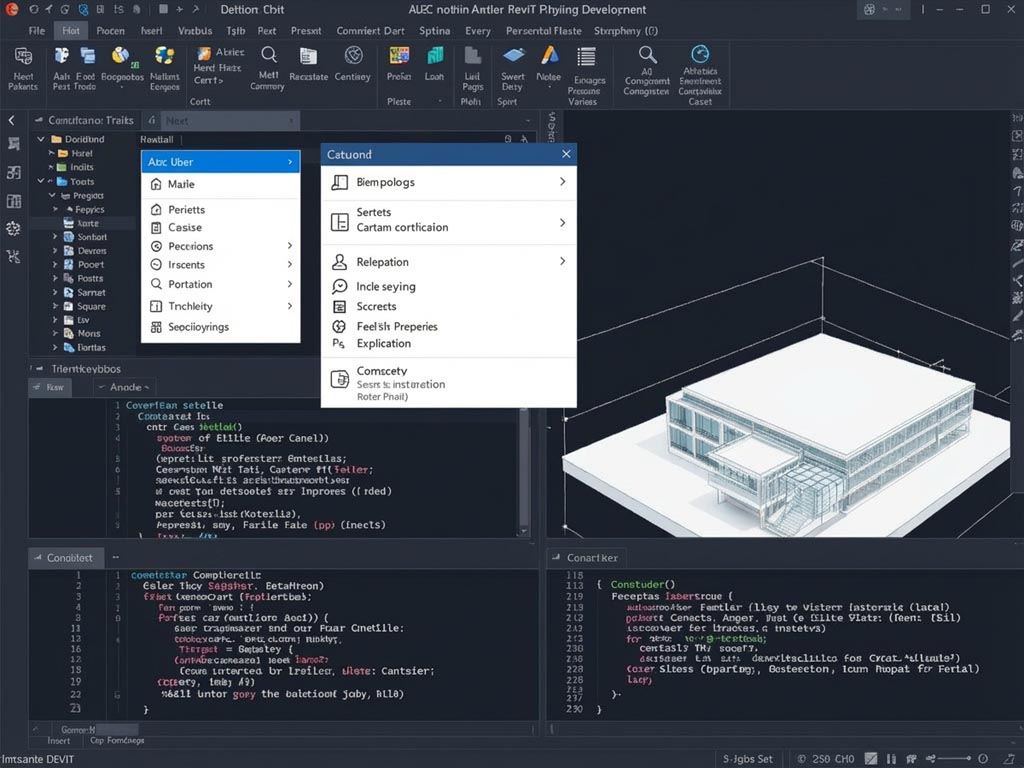Select the Conartker panel tab

pyautogui.click(x=586, y=557)
